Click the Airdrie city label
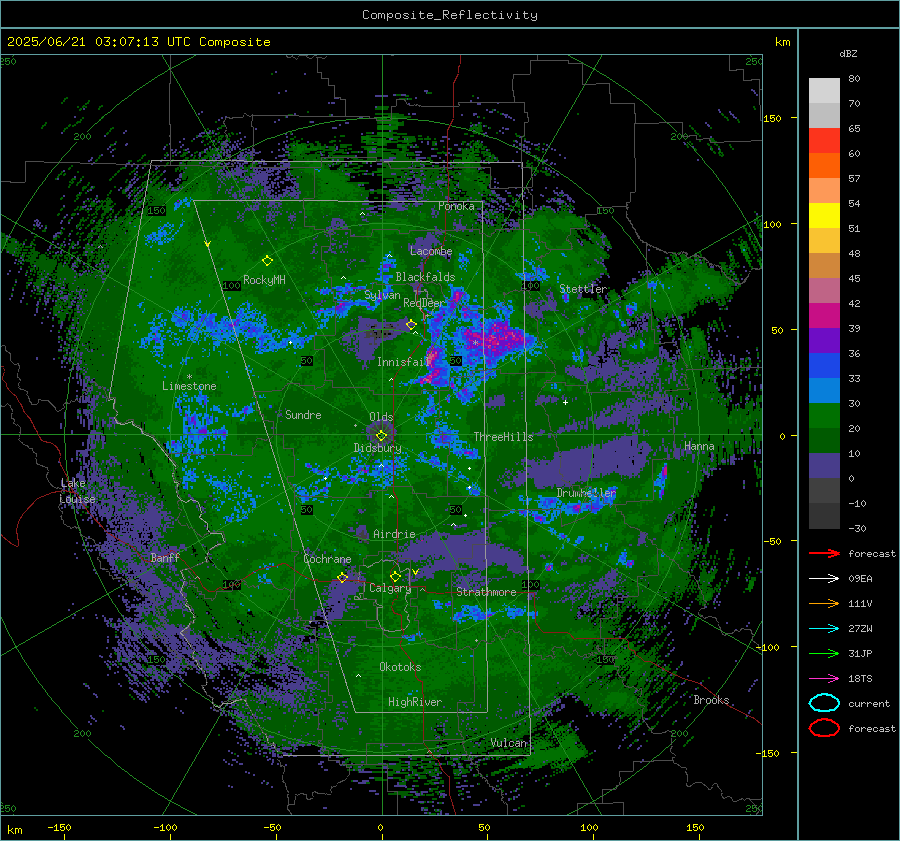Image resolution: width=900 pixels, height=841 pixels. click(x=394, y=534)
